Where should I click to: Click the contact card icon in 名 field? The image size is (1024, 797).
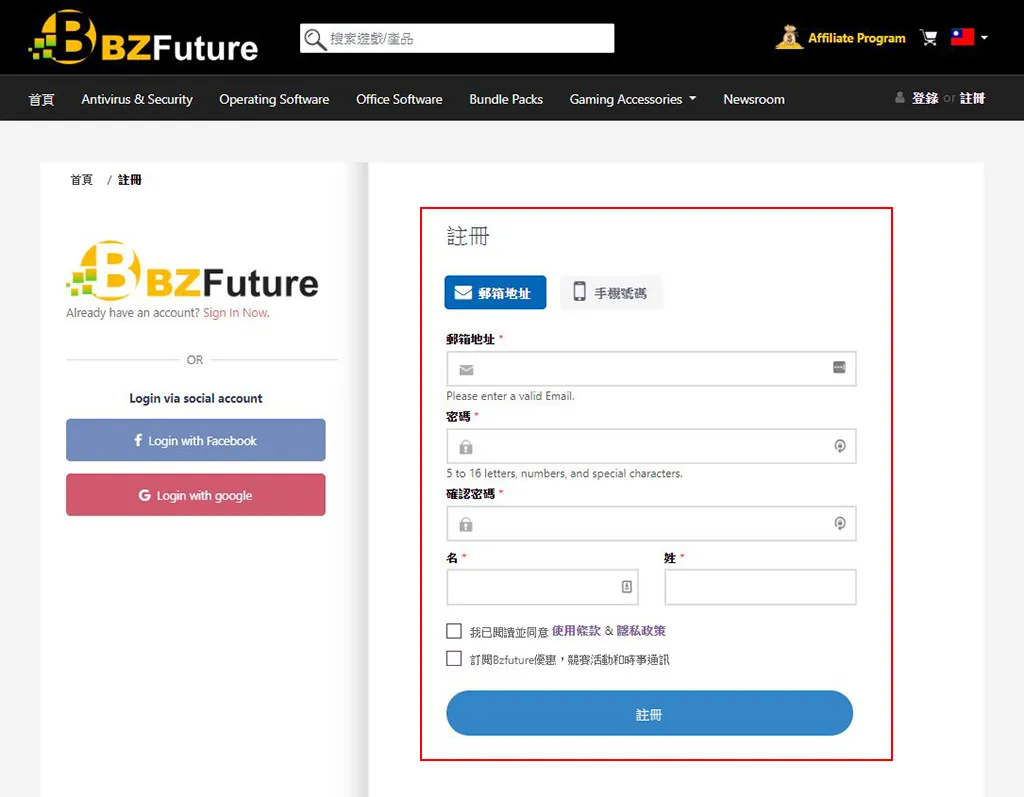click(x=627, y=587)
